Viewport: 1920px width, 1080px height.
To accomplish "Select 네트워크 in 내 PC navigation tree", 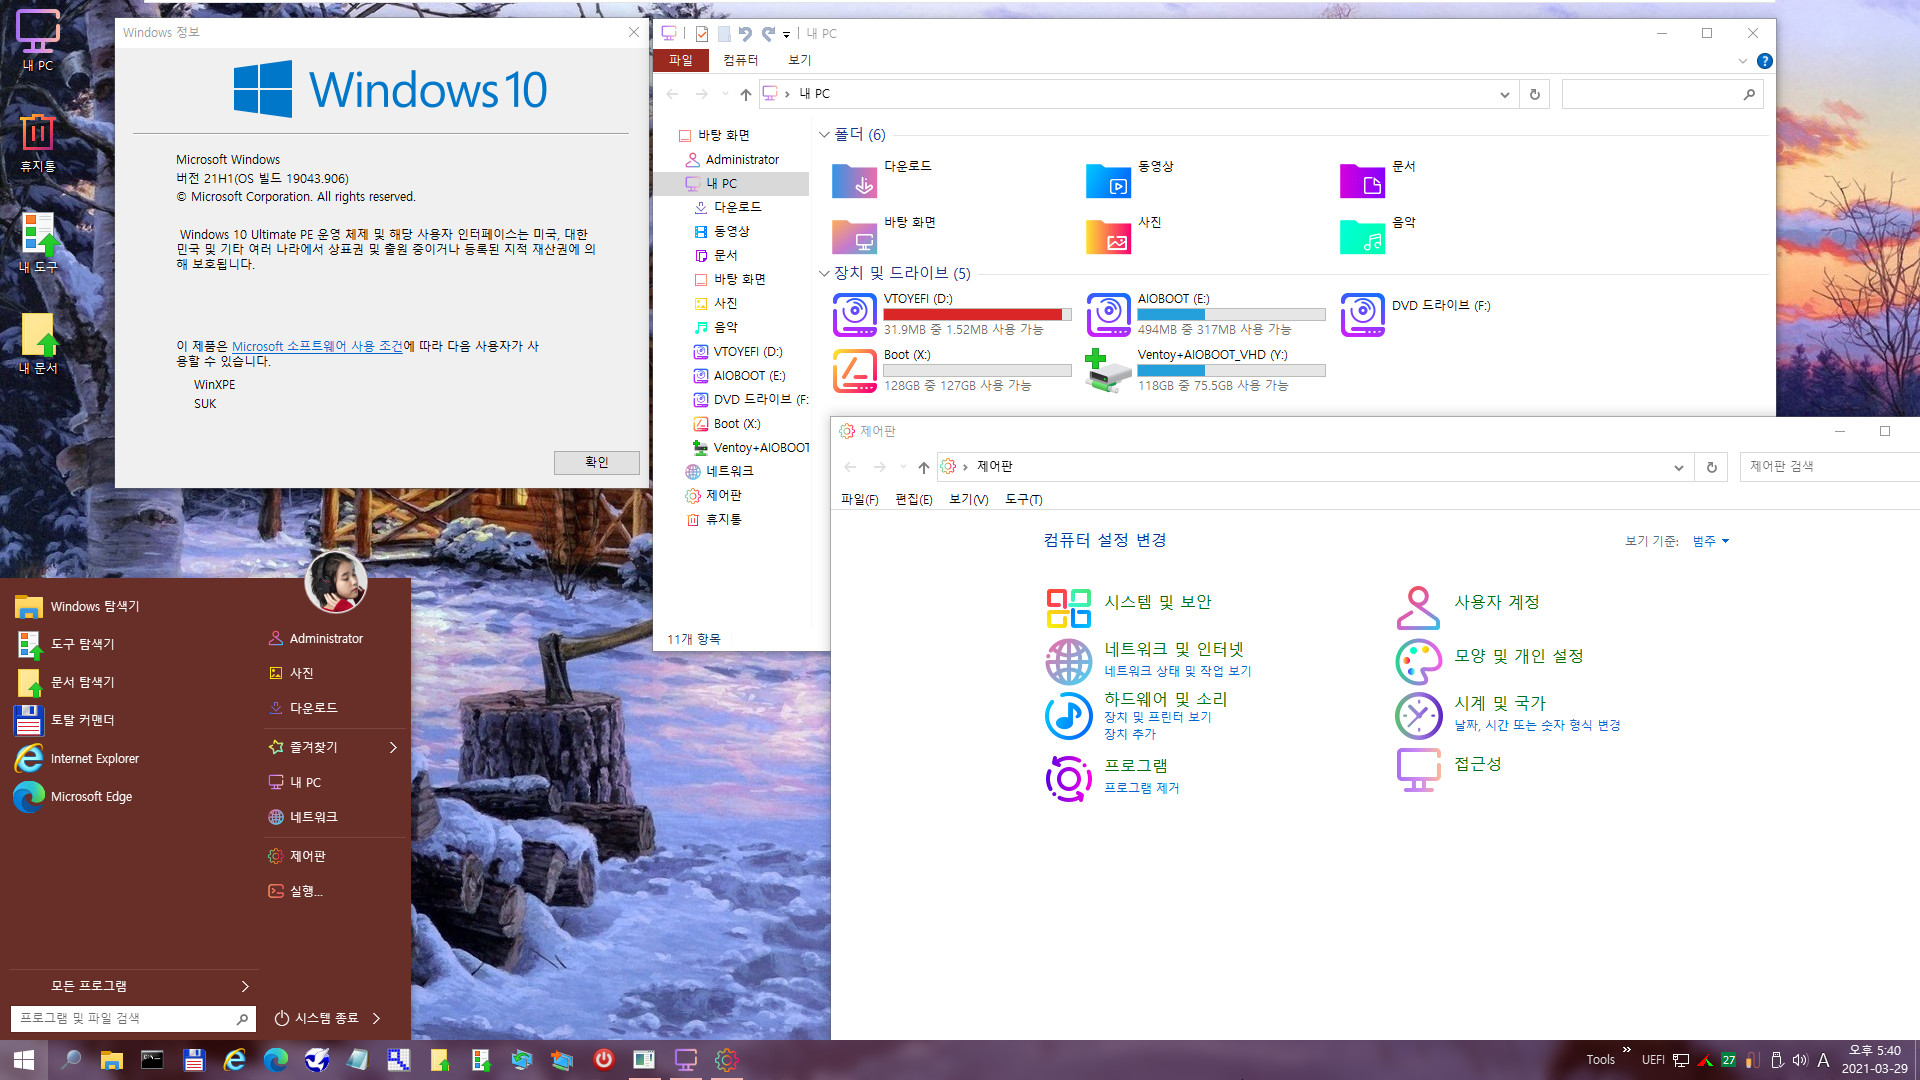I will 730,471.
